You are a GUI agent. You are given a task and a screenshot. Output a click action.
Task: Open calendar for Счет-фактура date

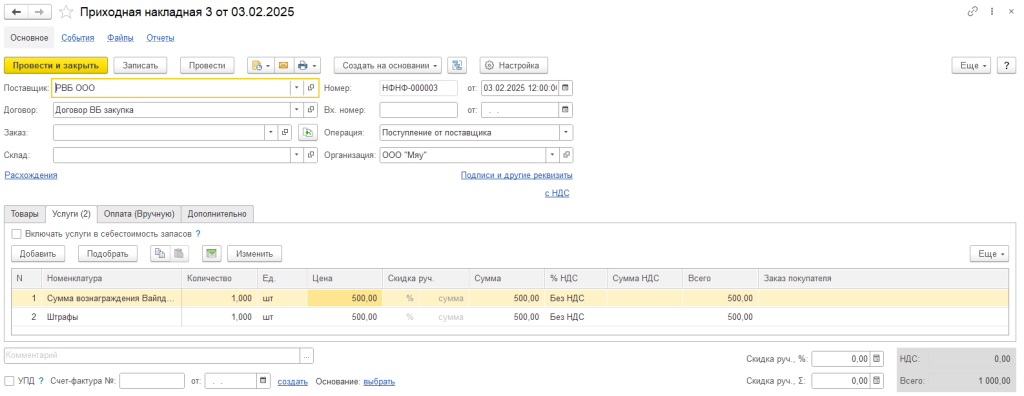point(263,381)
